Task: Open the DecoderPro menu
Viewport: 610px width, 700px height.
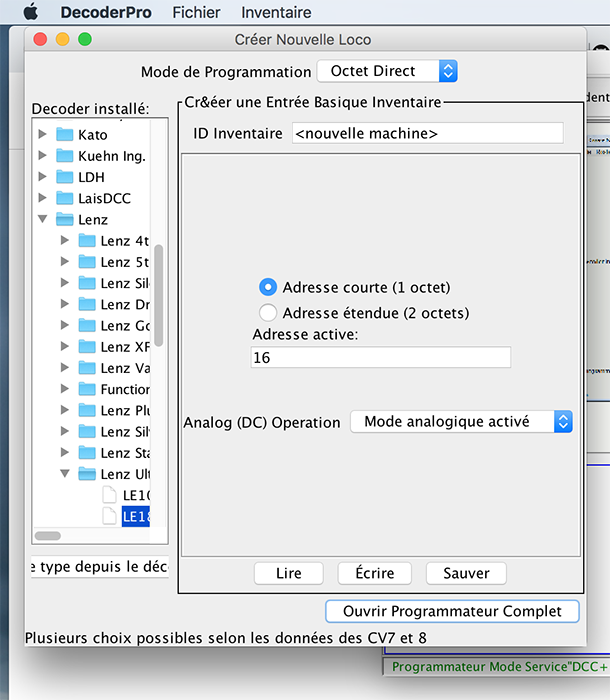Action: (106, 12)
